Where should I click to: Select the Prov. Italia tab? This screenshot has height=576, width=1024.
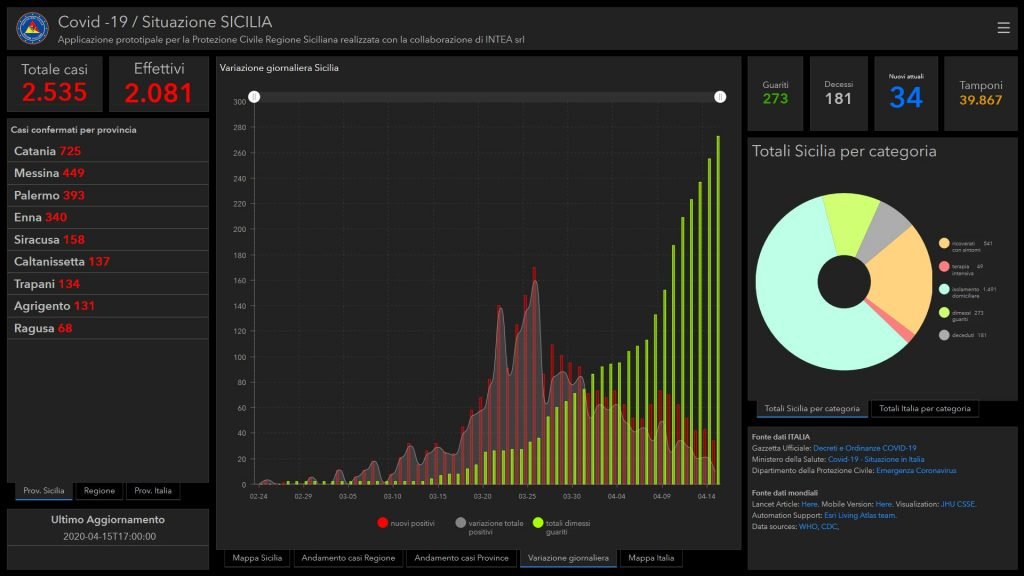153,491
